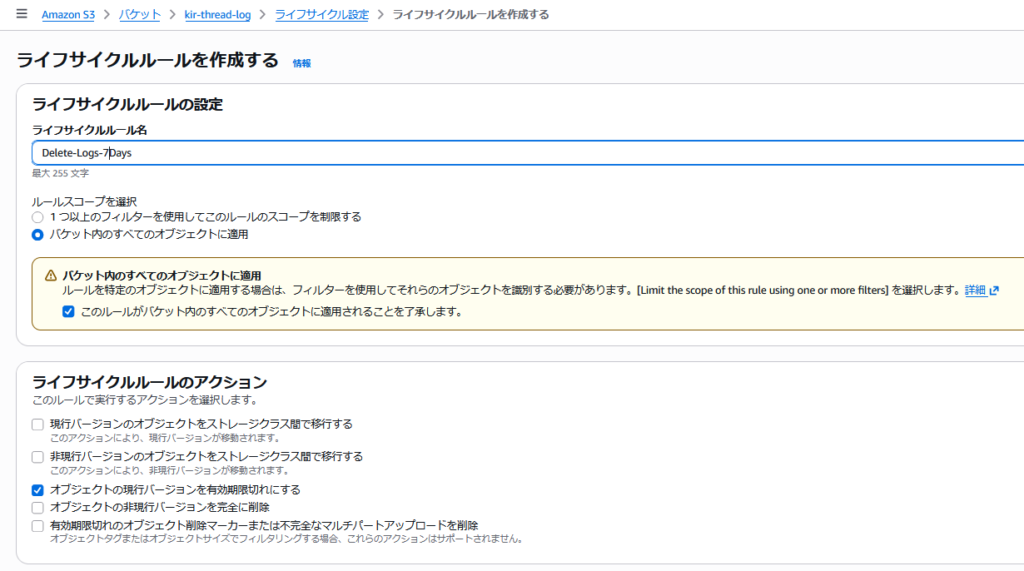This screenshot has width=1024, height=571.
Task: Select the radio to limit scope with filters
Action: point(38,217)
